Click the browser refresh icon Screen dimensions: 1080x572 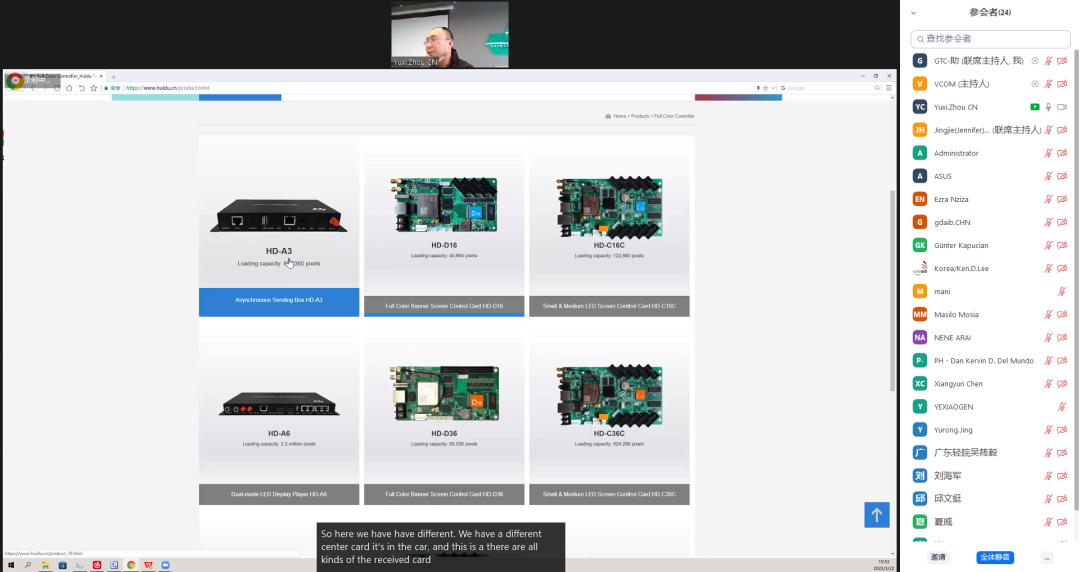[56, 88]
